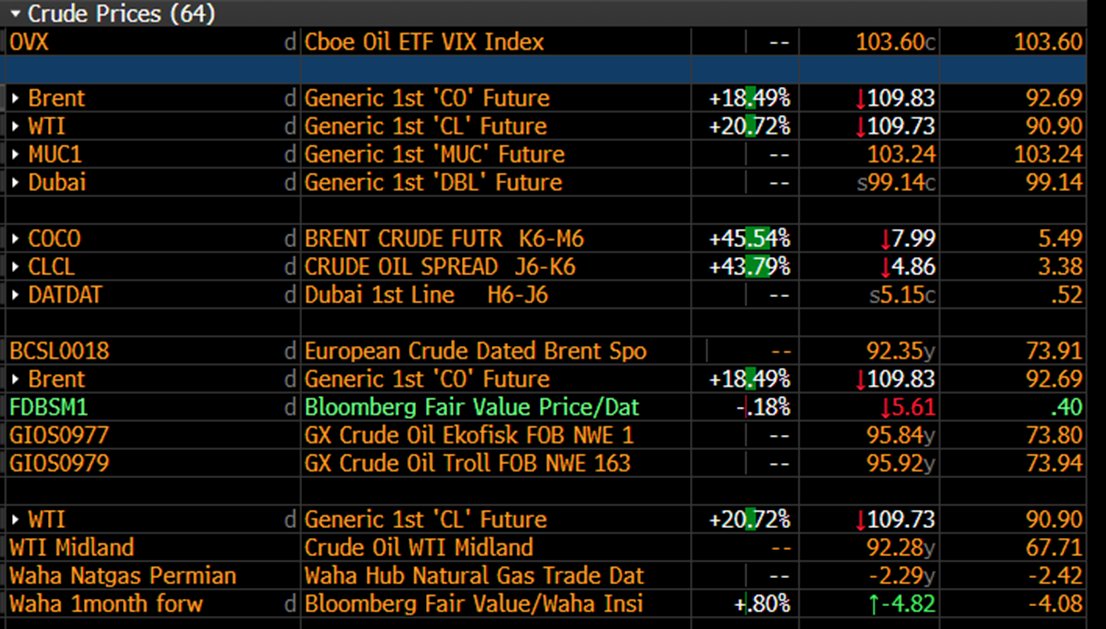Expand the CLCL crude oil spread row

(x=16, y=267)
